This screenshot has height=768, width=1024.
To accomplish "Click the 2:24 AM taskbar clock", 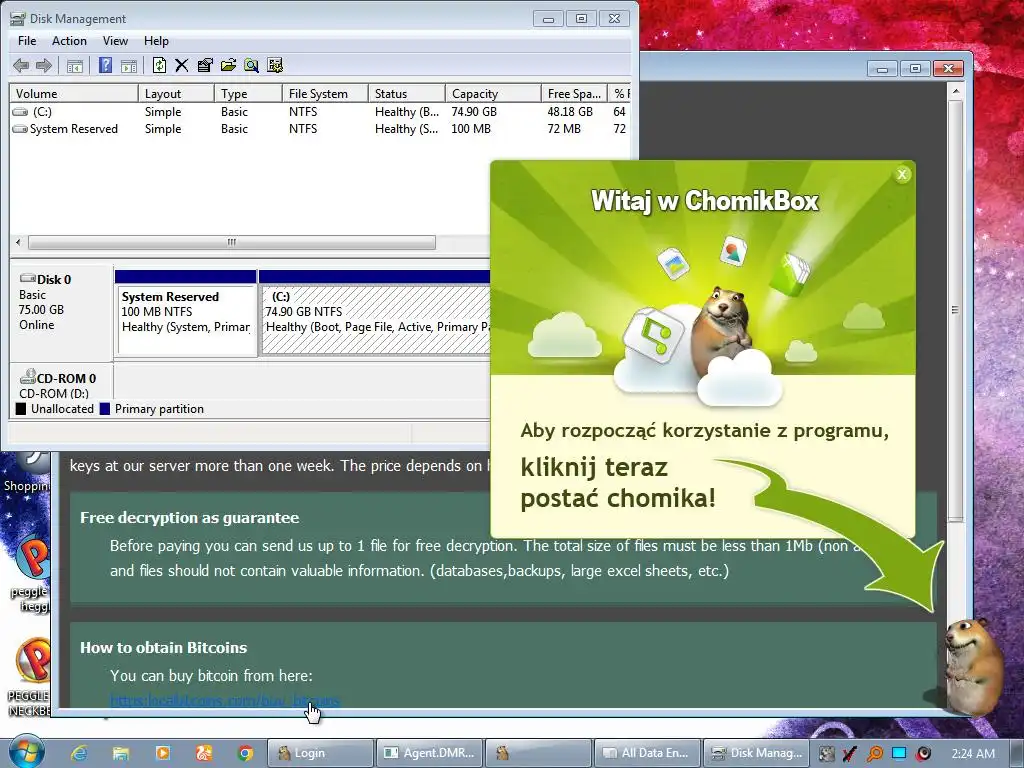I will point(973,754).
